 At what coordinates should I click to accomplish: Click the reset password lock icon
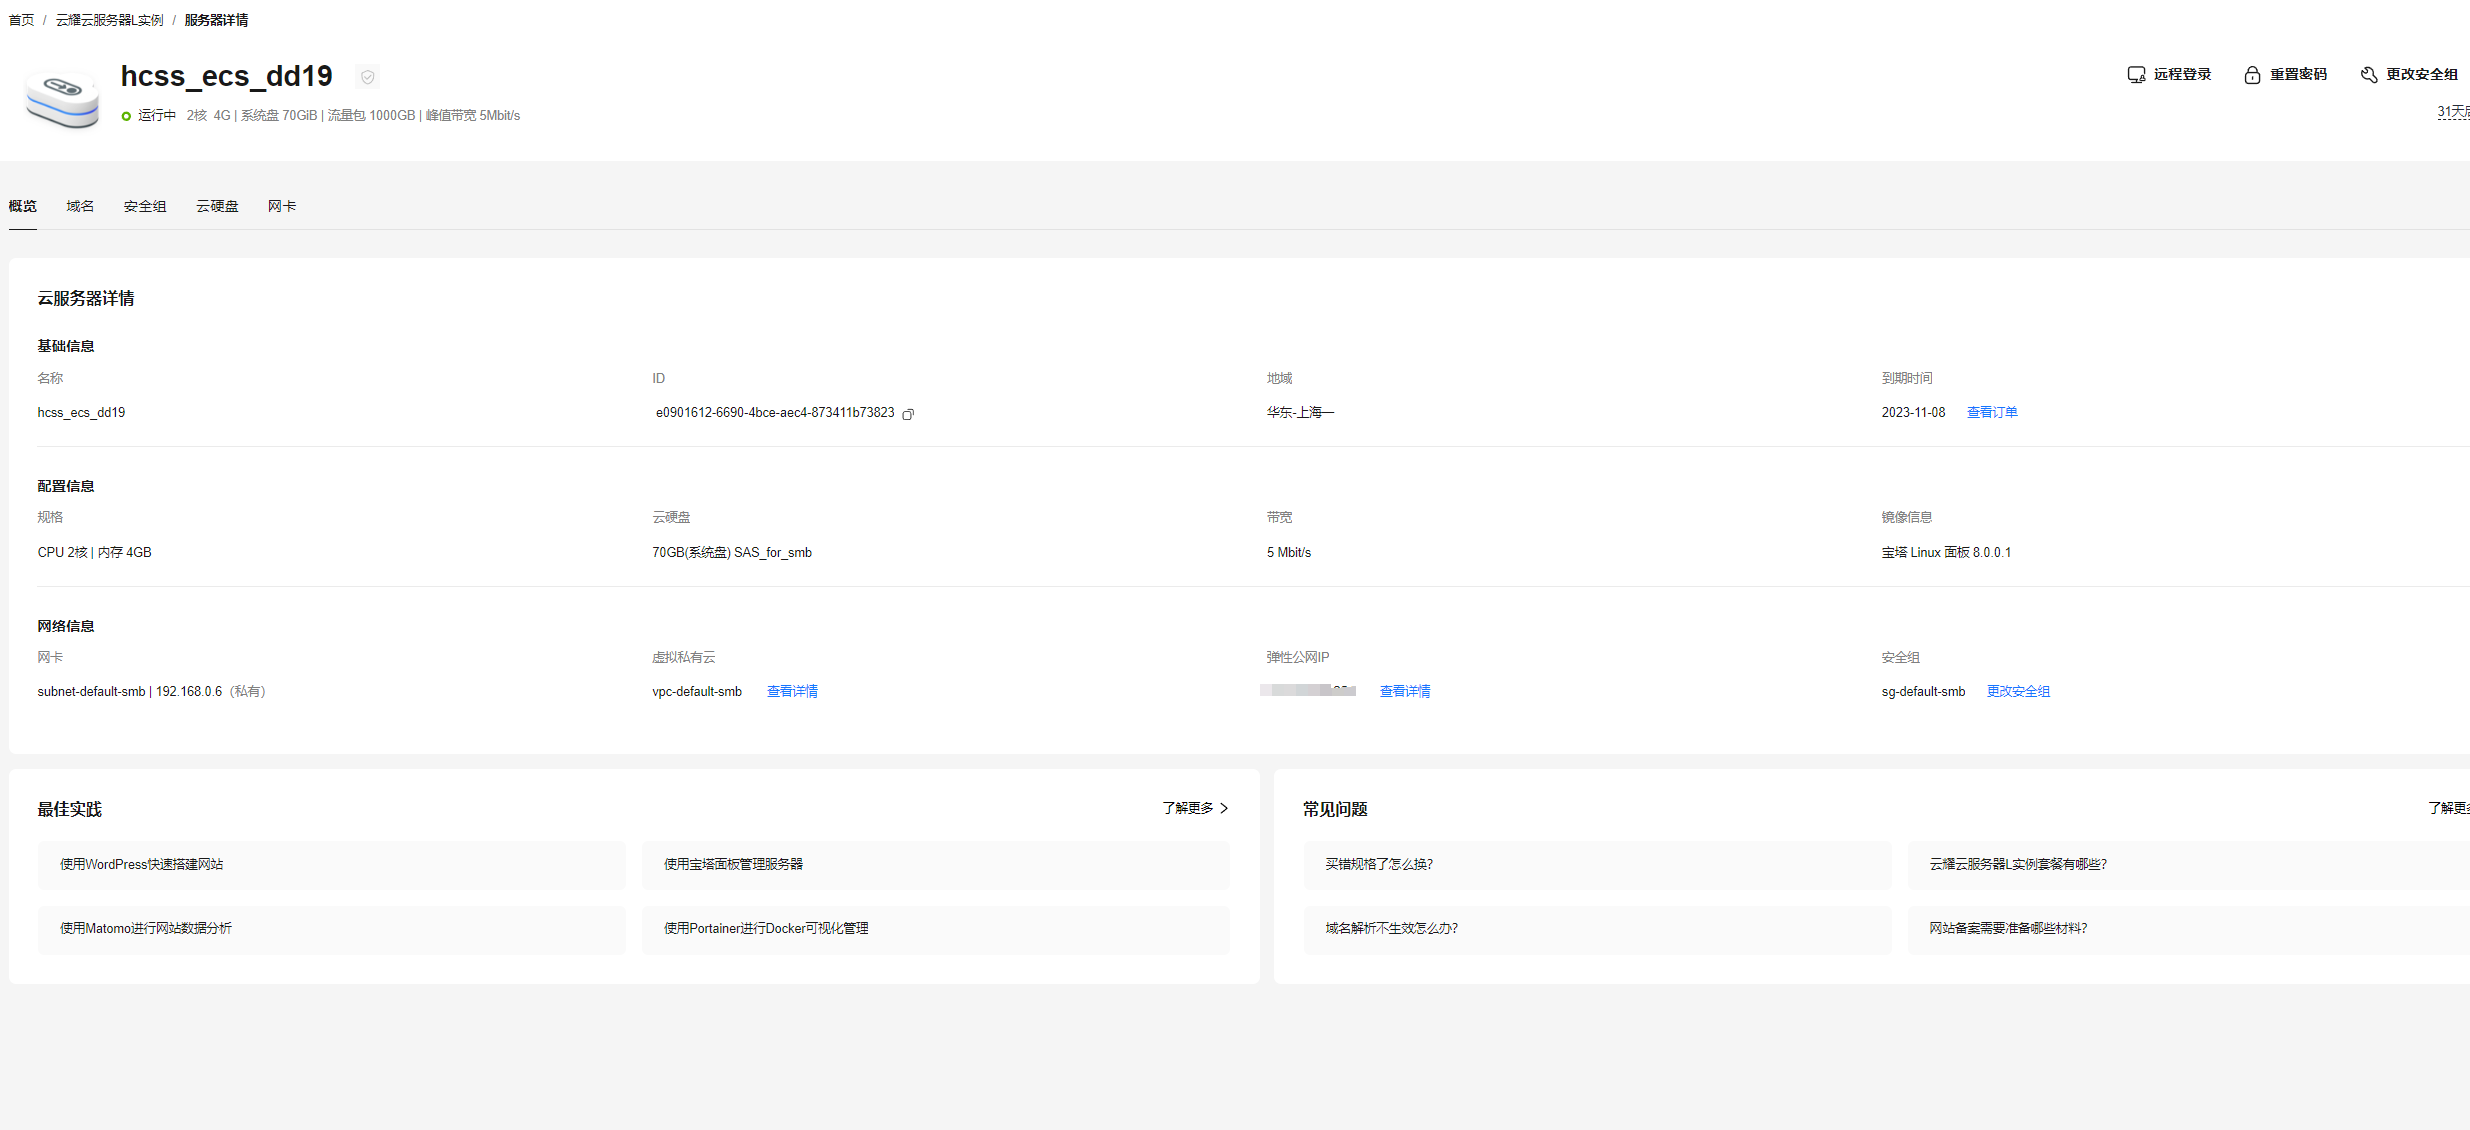pyautogui.click(x=2252, y=75)
